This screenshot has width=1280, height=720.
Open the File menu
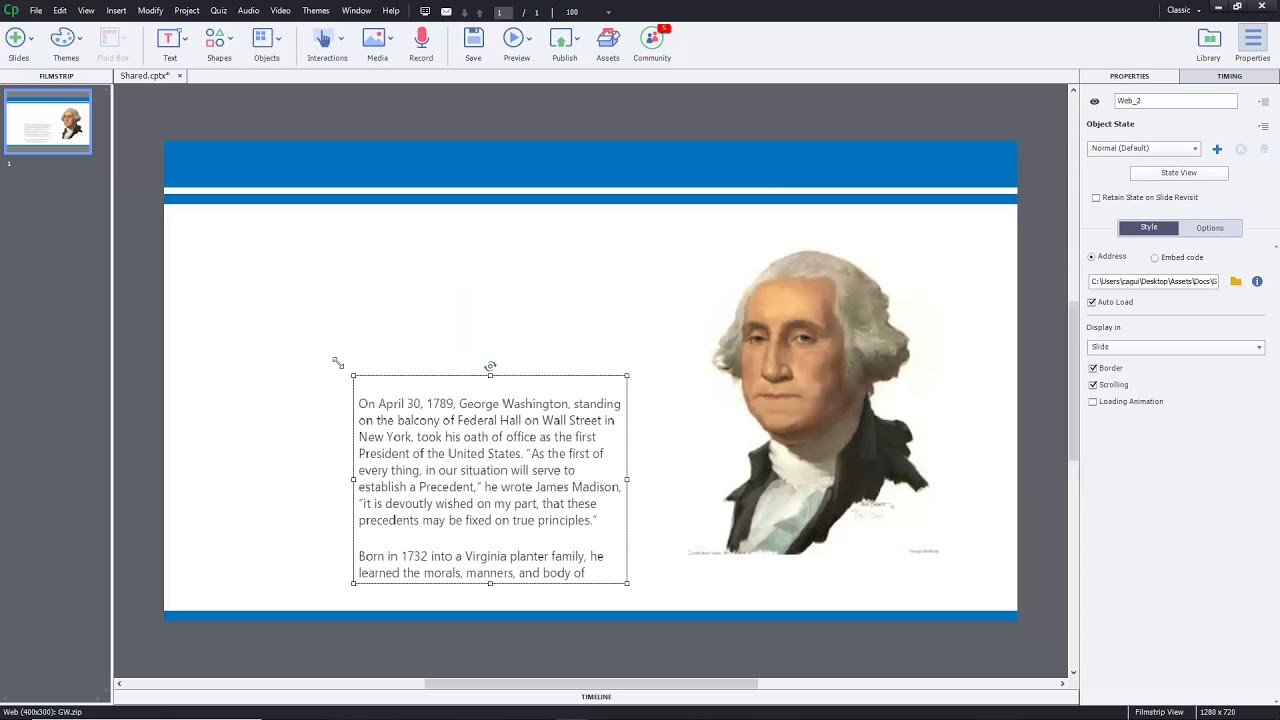click(x=36, y=11)
